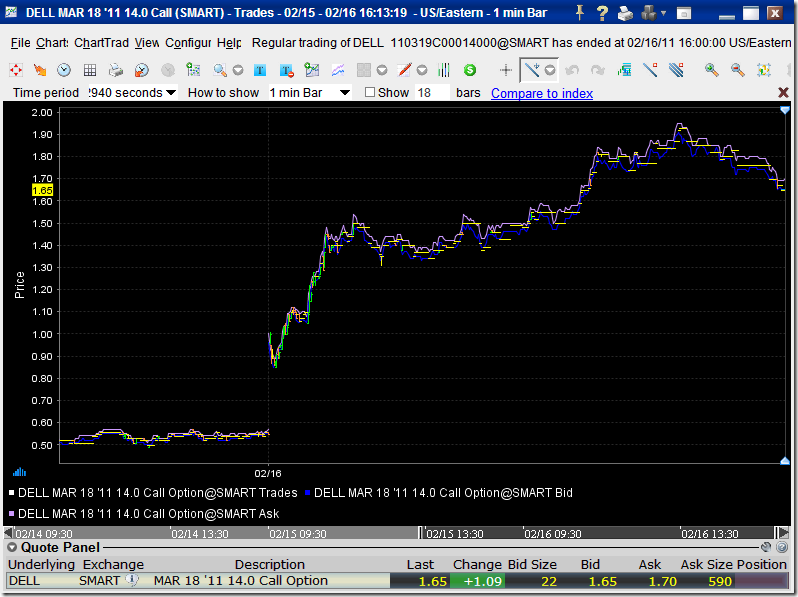This screenshot has width=798, height=597.
Task: Click the green dollar sign icon
Action: (470, 70)
